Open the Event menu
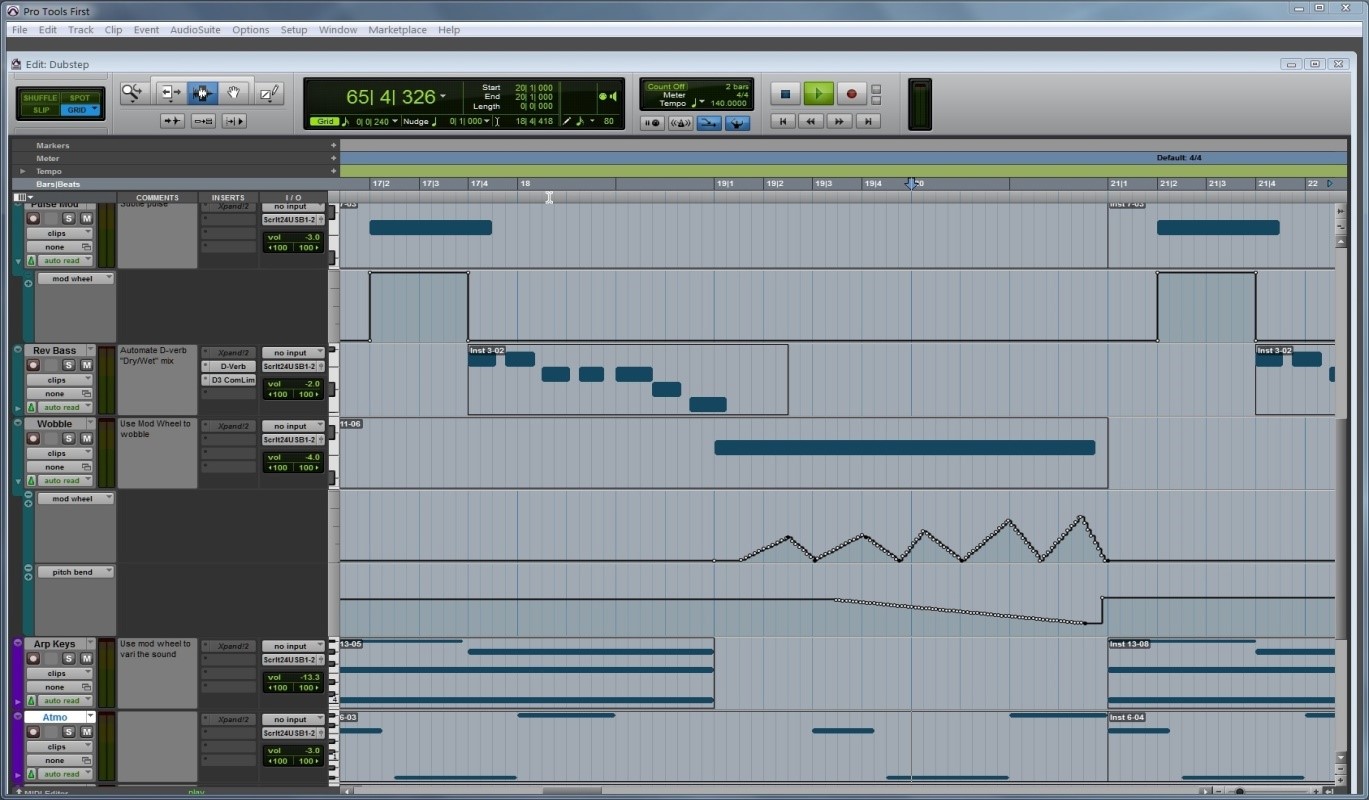 click(146, 29)
